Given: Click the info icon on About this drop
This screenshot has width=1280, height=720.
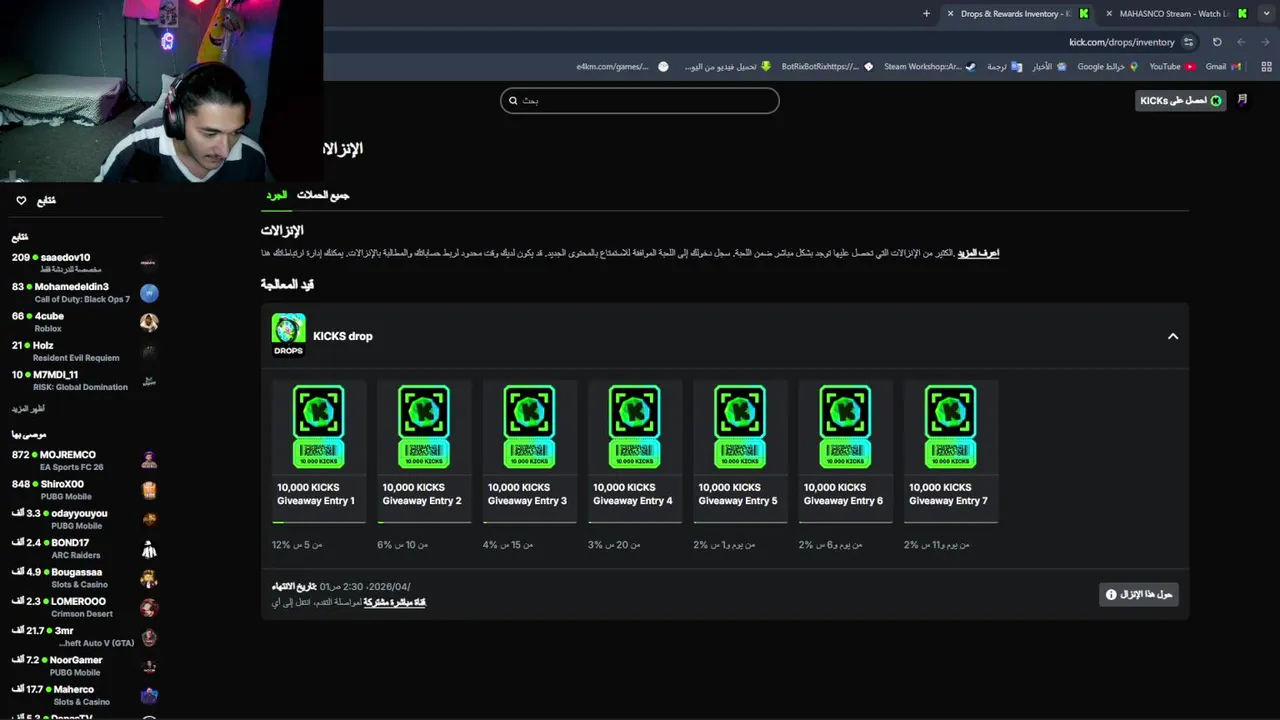Looking at the screenshot, I should pyautogui.click(x=1111, y=594).
